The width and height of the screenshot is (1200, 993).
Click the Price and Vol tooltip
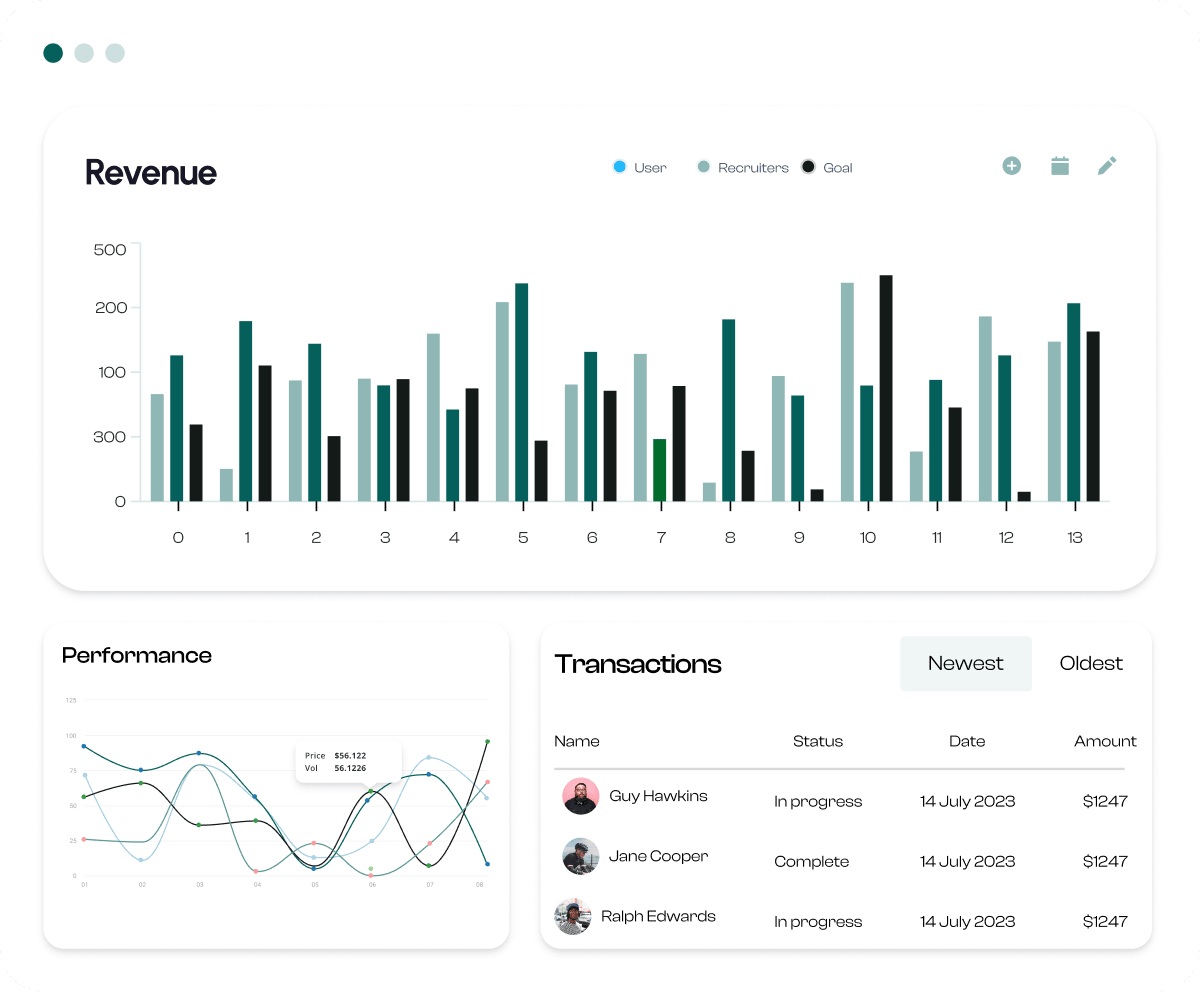point(348,762)
